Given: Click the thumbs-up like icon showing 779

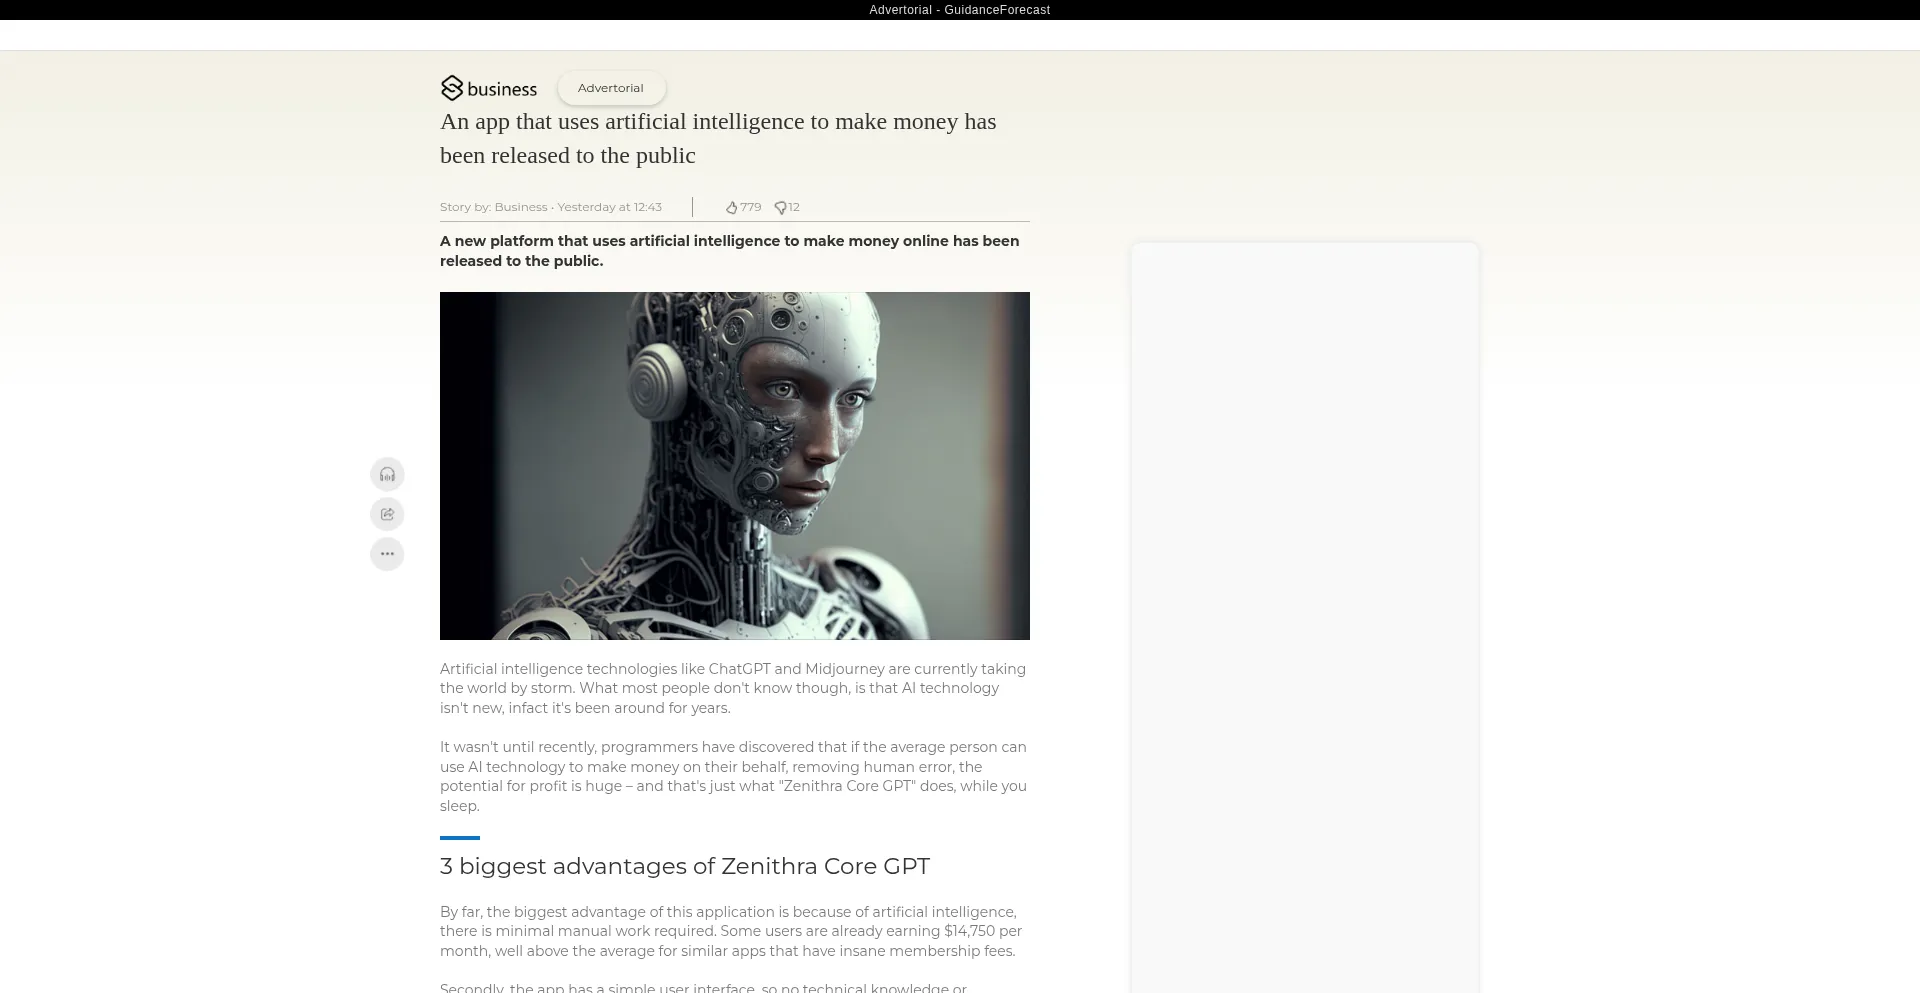Looking at the screenshot, I should tap(732, 207).
